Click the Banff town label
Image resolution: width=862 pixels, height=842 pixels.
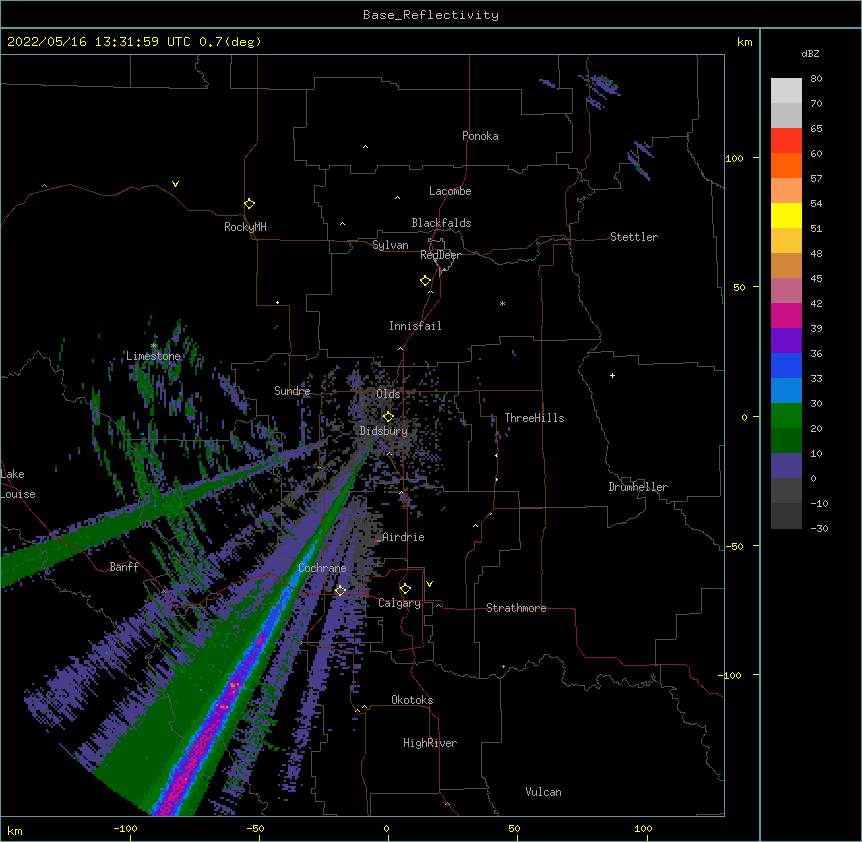[124, 567]
